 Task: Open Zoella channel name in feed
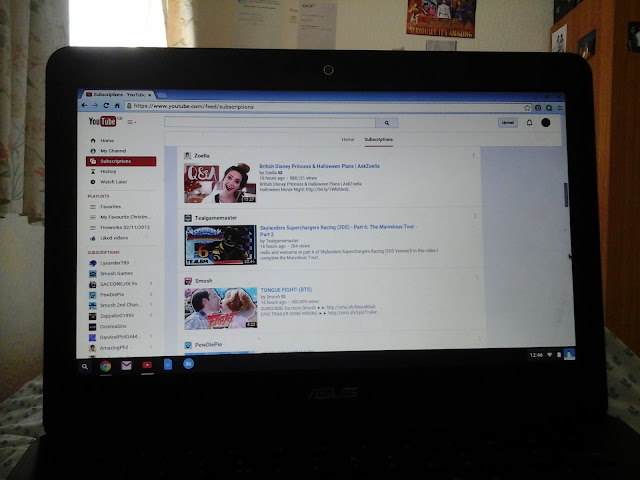pyautogui.click(x=202, y=156)
